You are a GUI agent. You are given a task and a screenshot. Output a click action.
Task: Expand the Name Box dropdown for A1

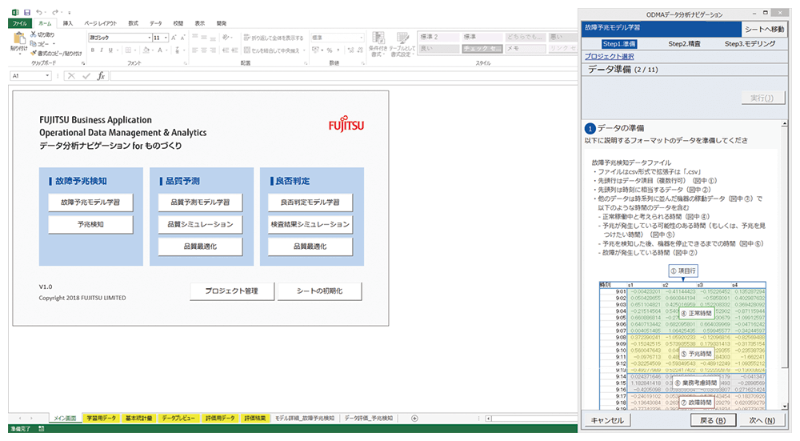click(x=47, y=76)
